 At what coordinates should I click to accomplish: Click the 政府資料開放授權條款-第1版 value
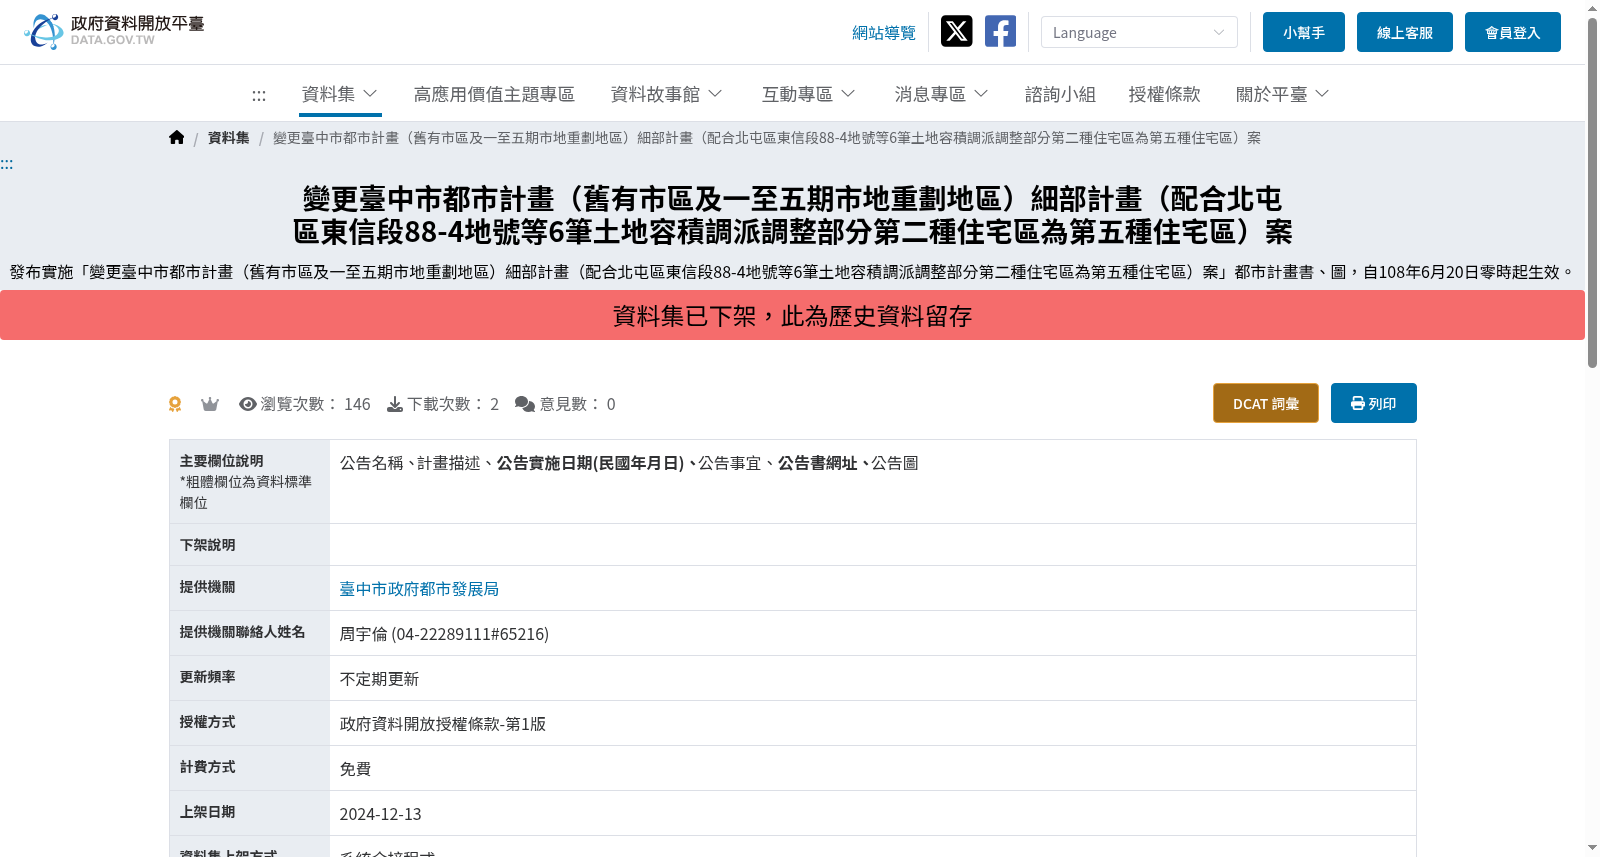[x=443, y=724]
